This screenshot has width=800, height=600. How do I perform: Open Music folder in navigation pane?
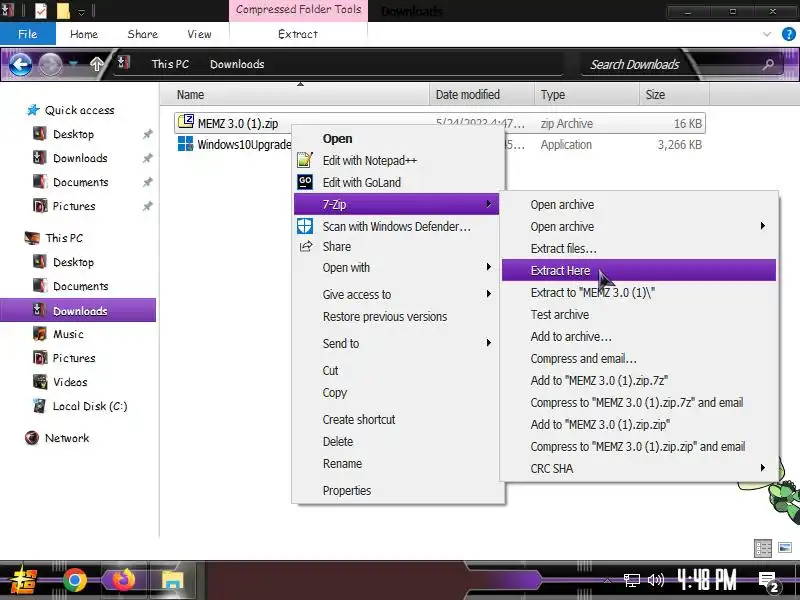click(x=68, y=334)
